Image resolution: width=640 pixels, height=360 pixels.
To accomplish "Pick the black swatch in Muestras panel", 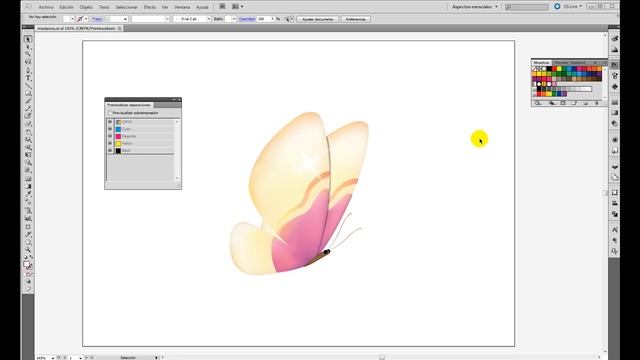I will coord(549,69).
